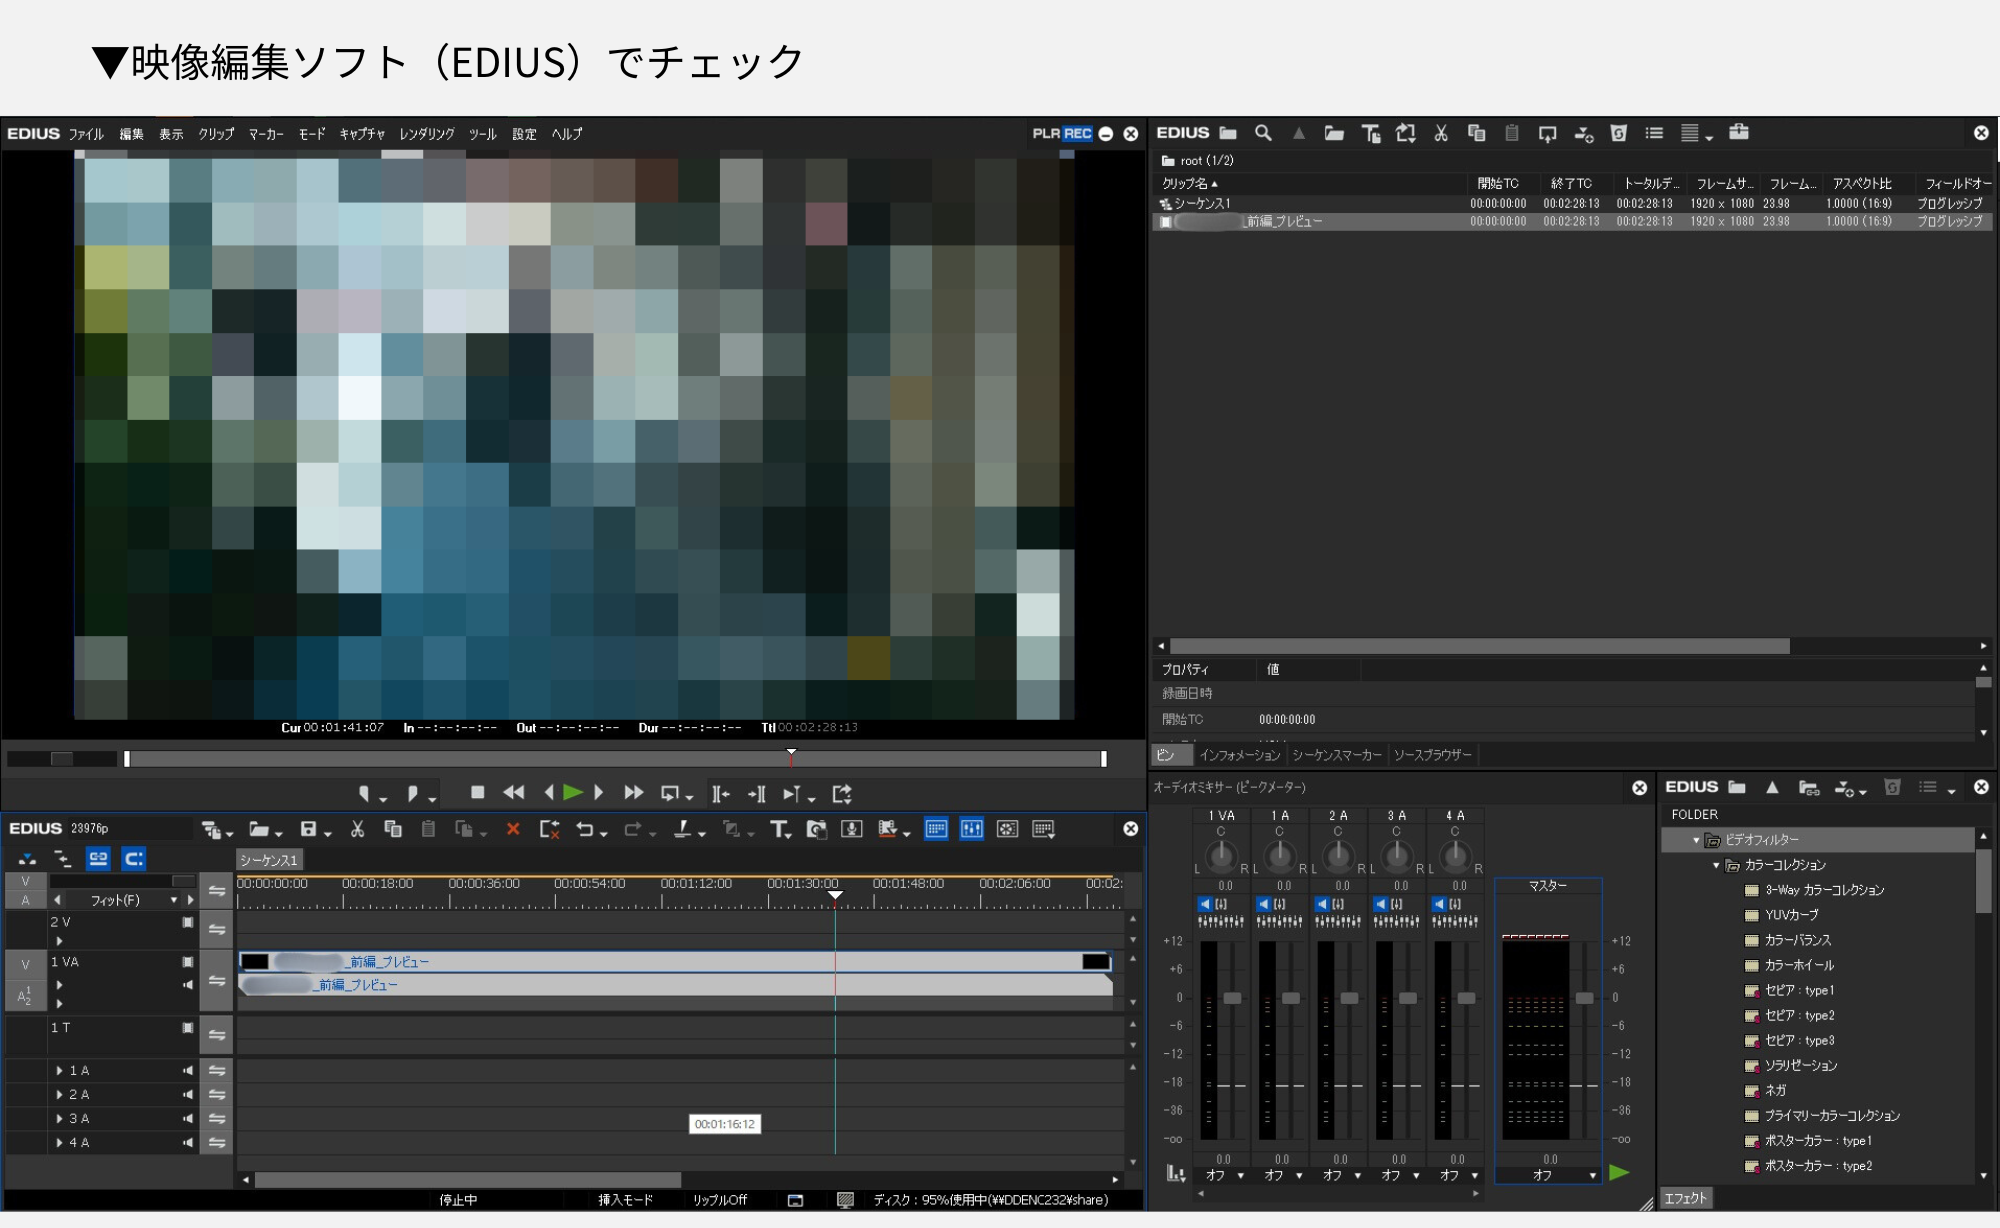Expand the 1 A audio track triangle

60,1070
